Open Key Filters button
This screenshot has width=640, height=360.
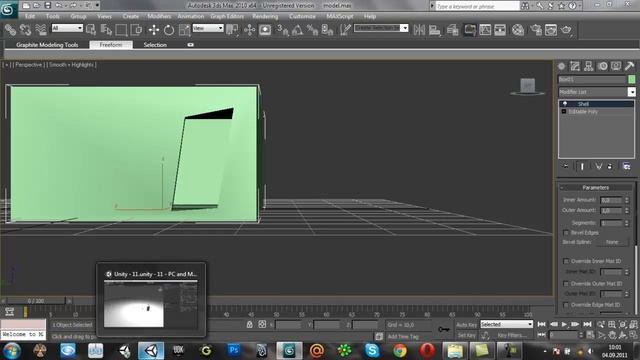pyautogui.click(x=512, y=336)
